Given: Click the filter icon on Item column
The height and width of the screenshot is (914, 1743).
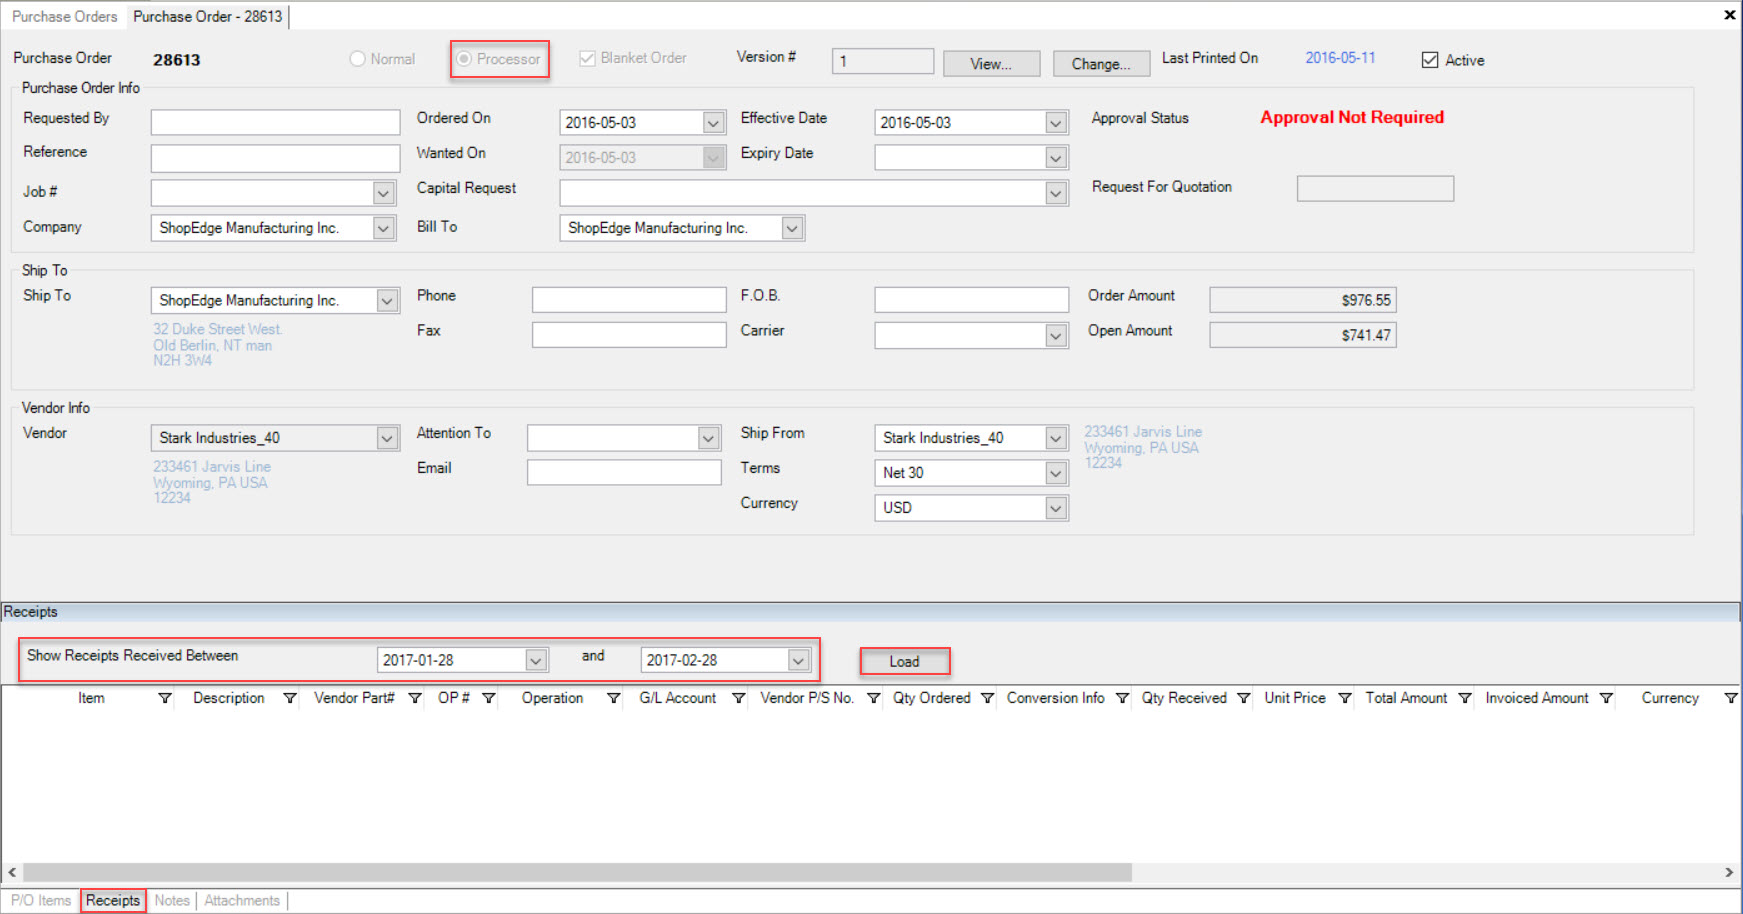Looking at the screenshot, I should [x=165, y=698].
